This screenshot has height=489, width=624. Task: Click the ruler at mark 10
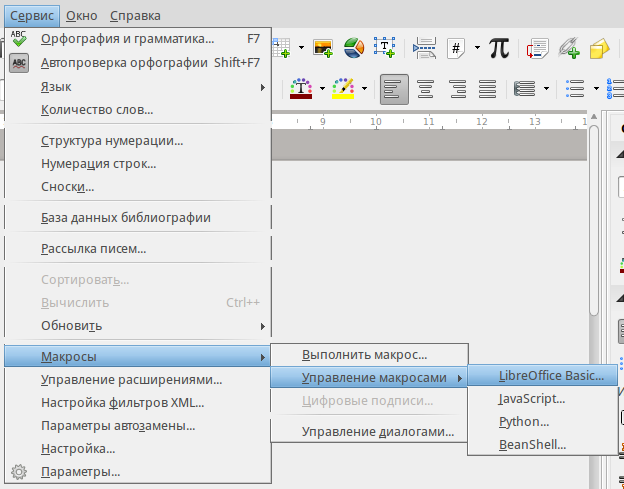[x=376, y=122]
